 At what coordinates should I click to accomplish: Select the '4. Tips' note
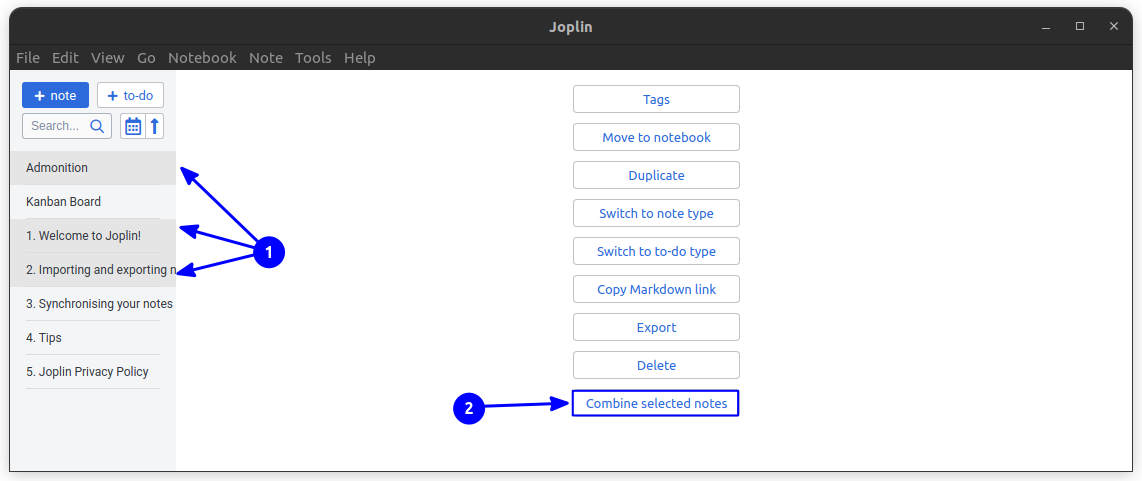[93, 338]
